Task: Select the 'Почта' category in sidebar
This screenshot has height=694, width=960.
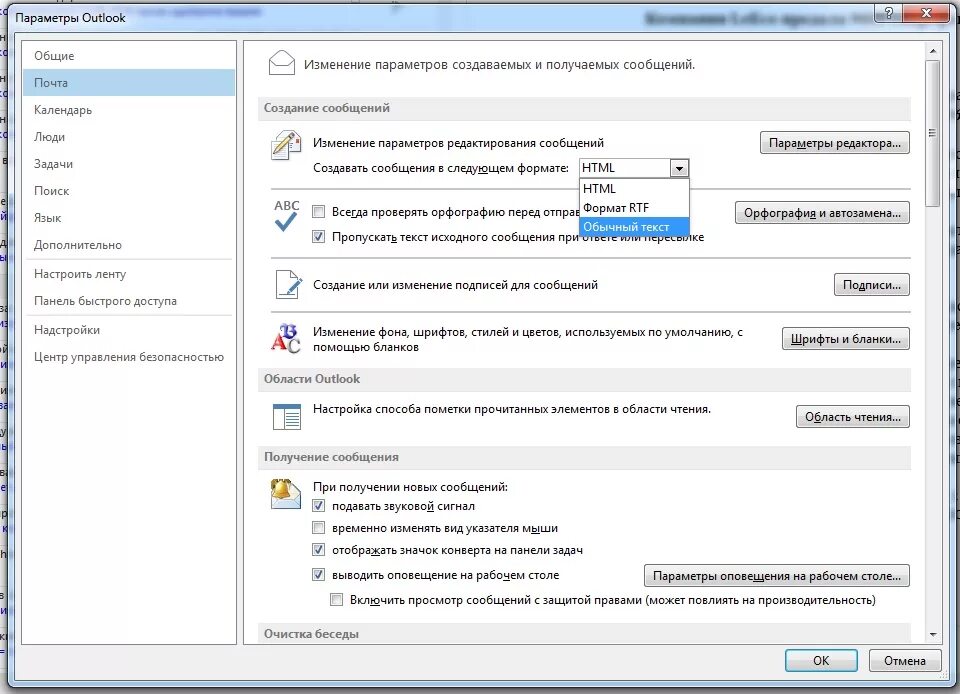Action: coord(129,83)
